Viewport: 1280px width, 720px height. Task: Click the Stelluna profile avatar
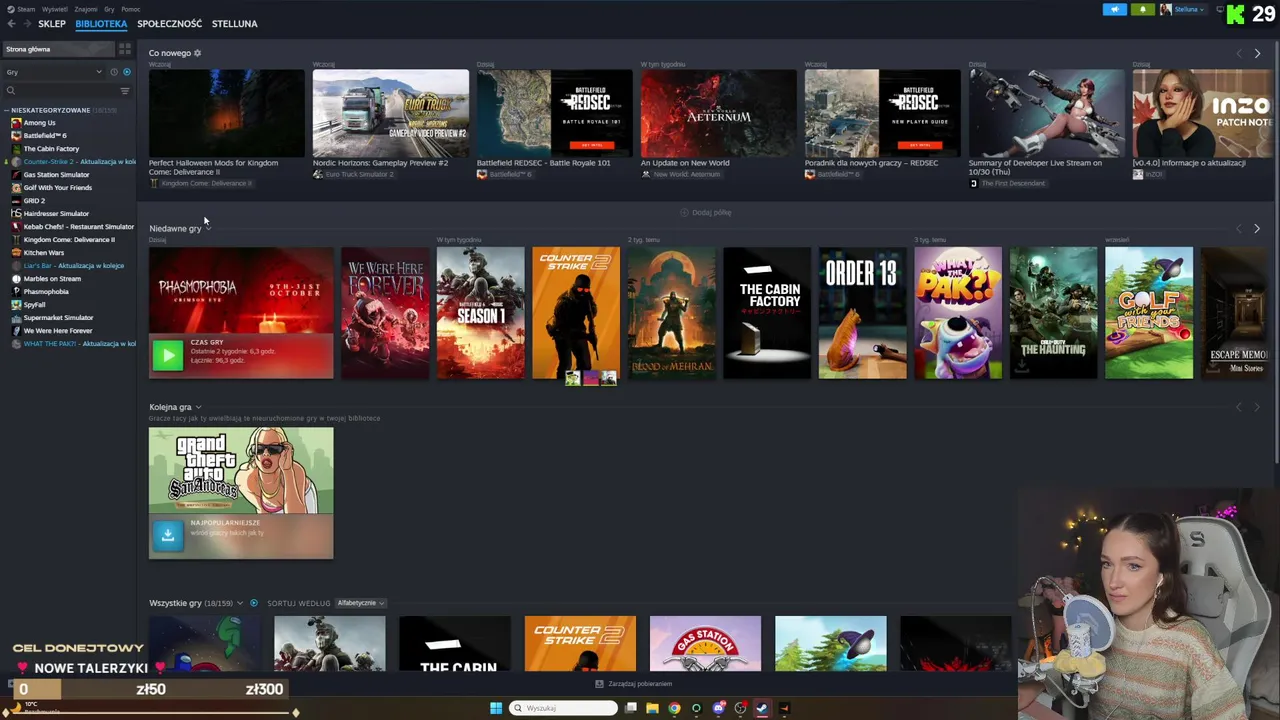tap(1166, 9)
